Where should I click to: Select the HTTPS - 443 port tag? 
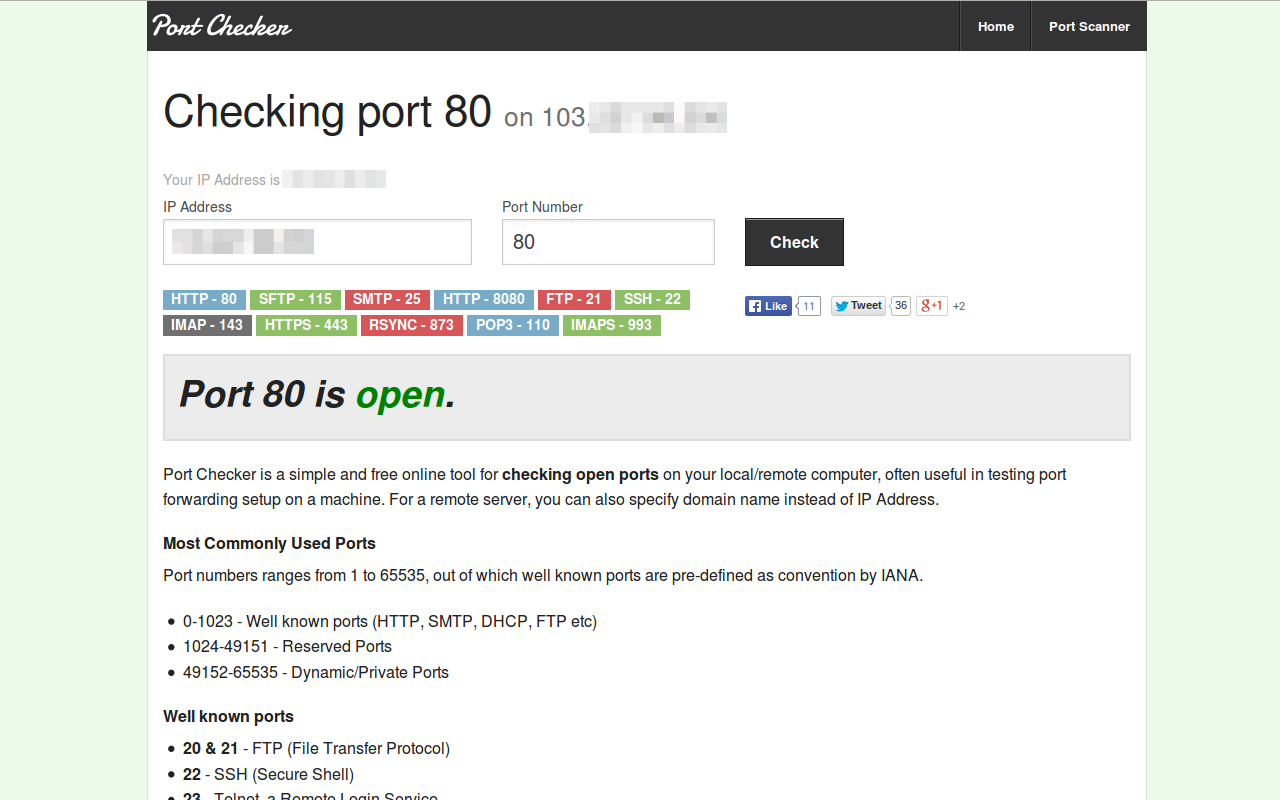click(306, 325)
